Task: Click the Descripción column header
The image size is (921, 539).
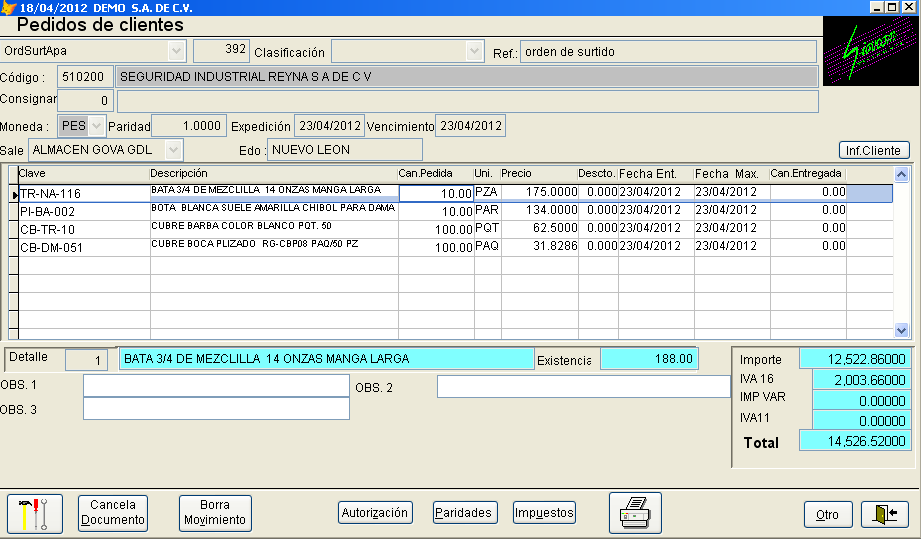Action: 274,173
